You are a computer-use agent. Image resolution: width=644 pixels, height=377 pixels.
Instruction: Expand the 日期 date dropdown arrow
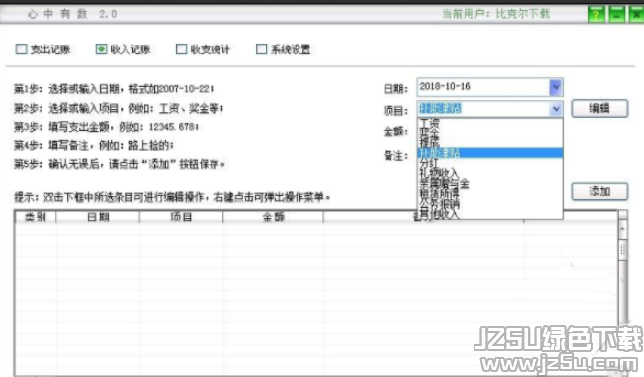[556, 87]
